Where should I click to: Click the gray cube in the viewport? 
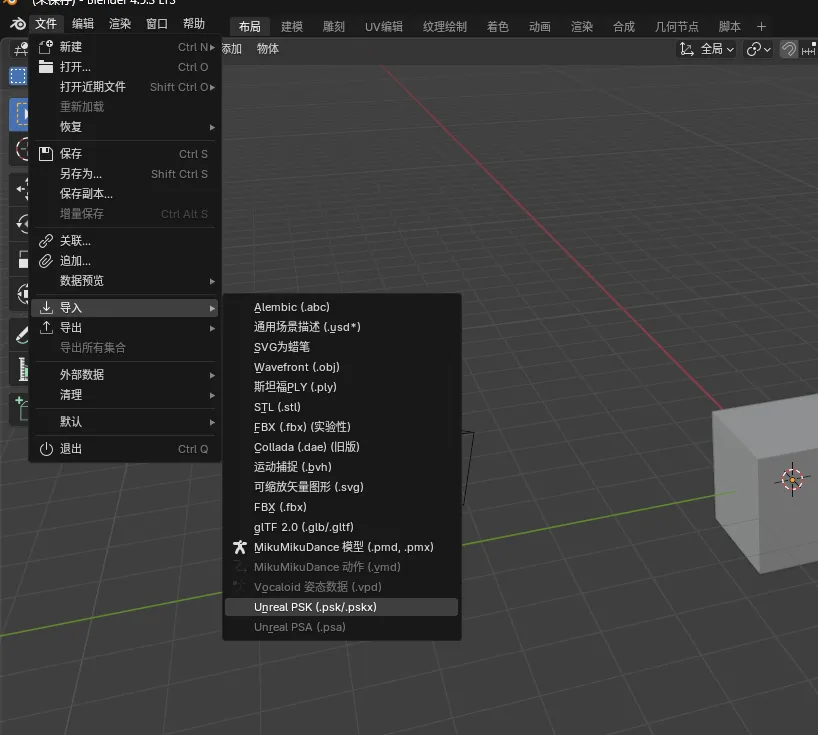point(765,500)
